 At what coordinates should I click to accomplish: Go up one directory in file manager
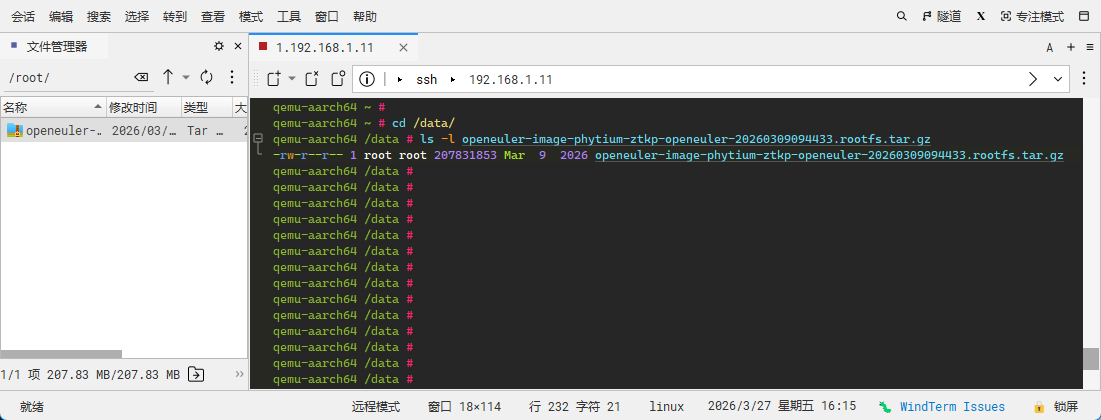(x=168, y=77)
